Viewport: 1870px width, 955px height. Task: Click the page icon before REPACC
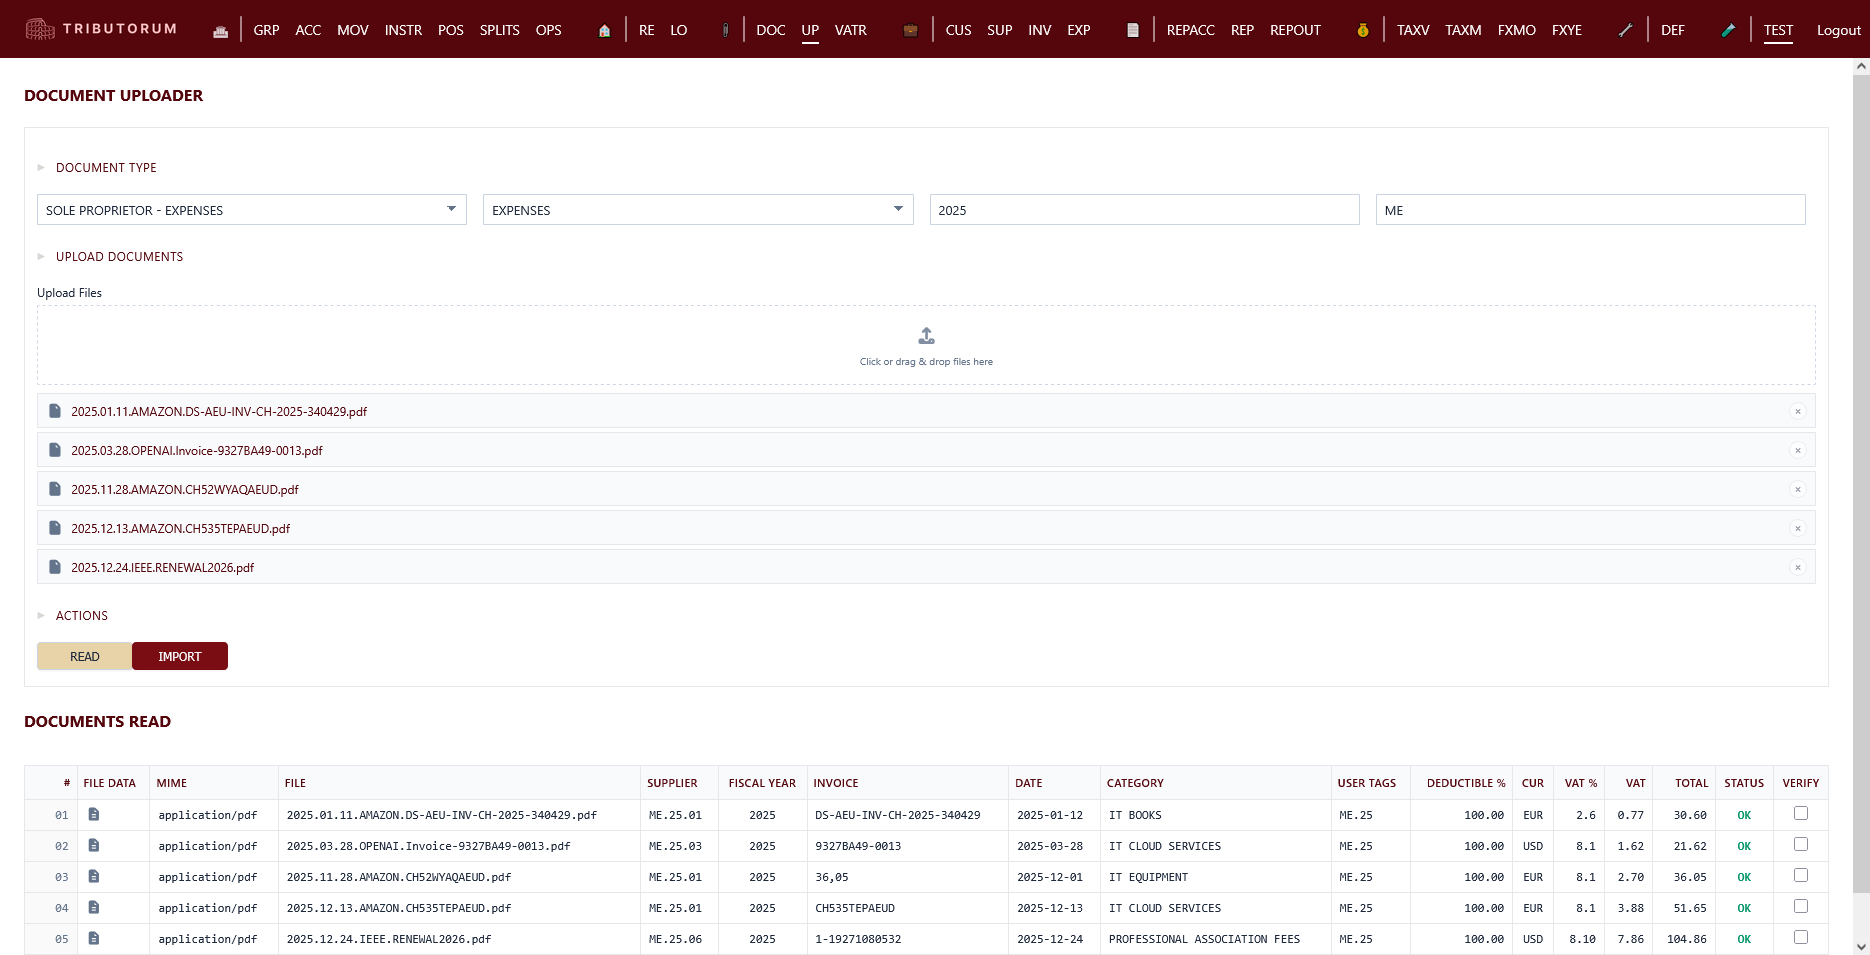click(x=1133, y=31)
